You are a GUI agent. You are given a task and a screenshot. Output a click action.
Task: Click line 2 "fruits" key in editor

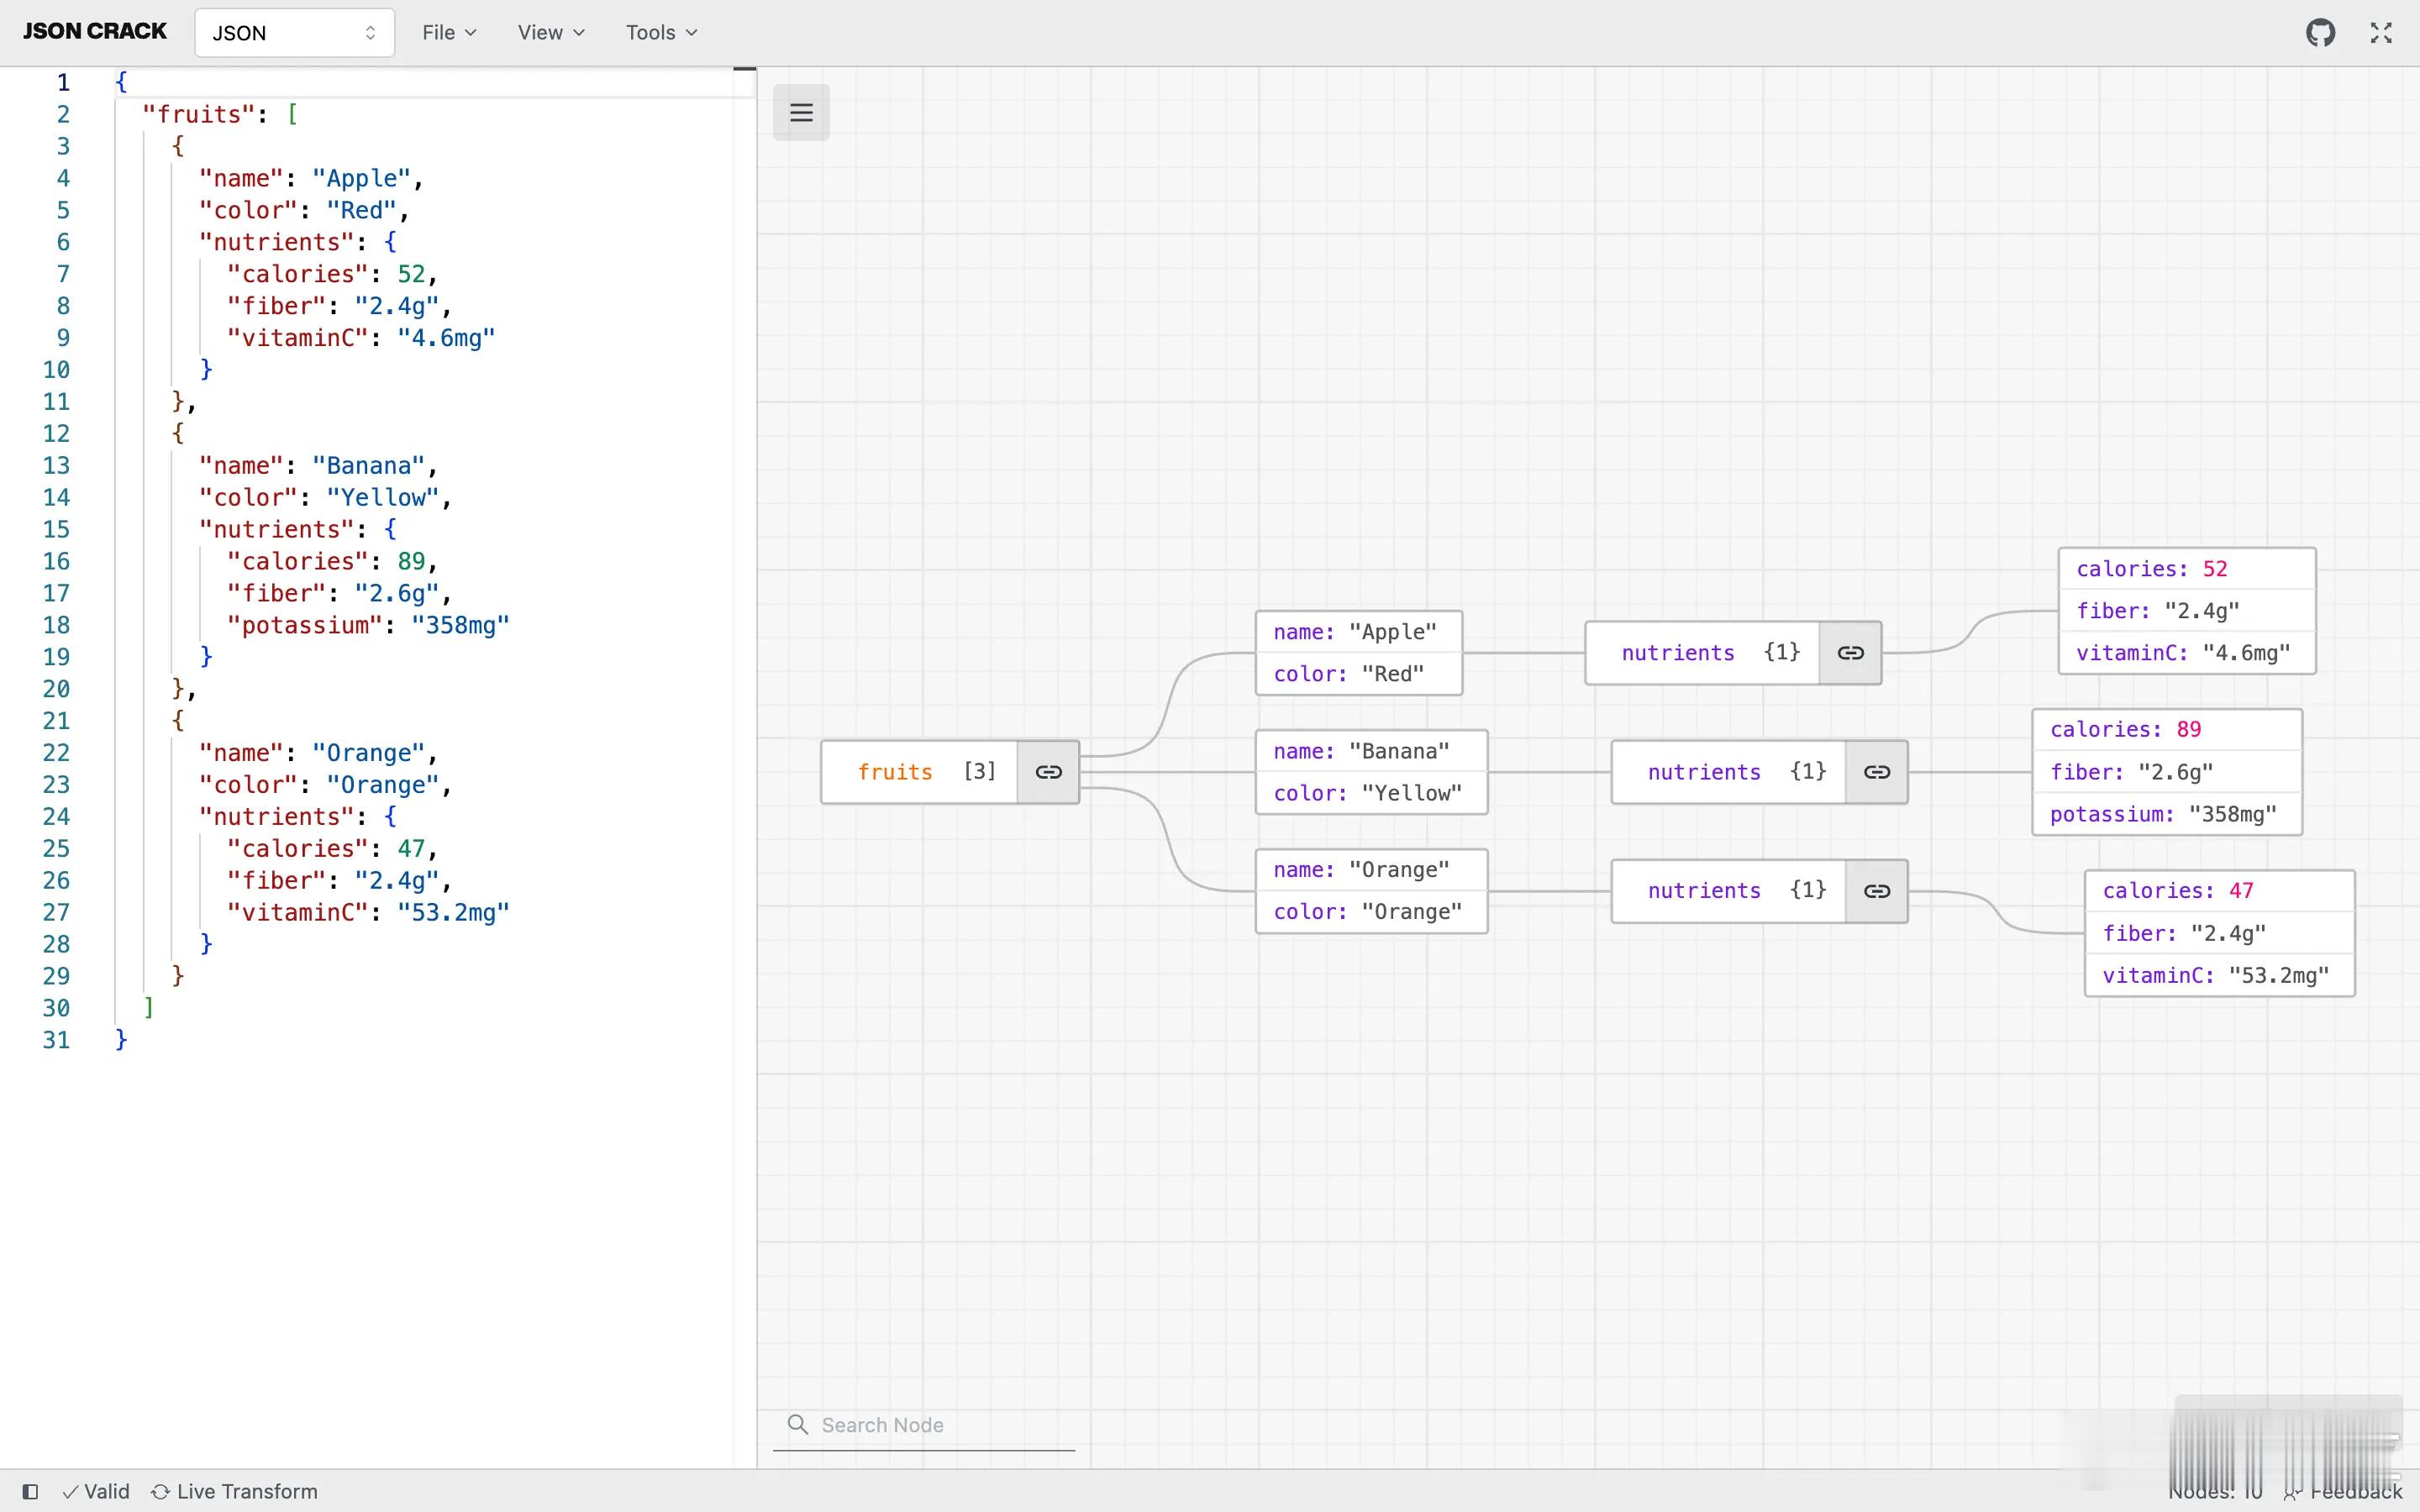coord(199,115)
